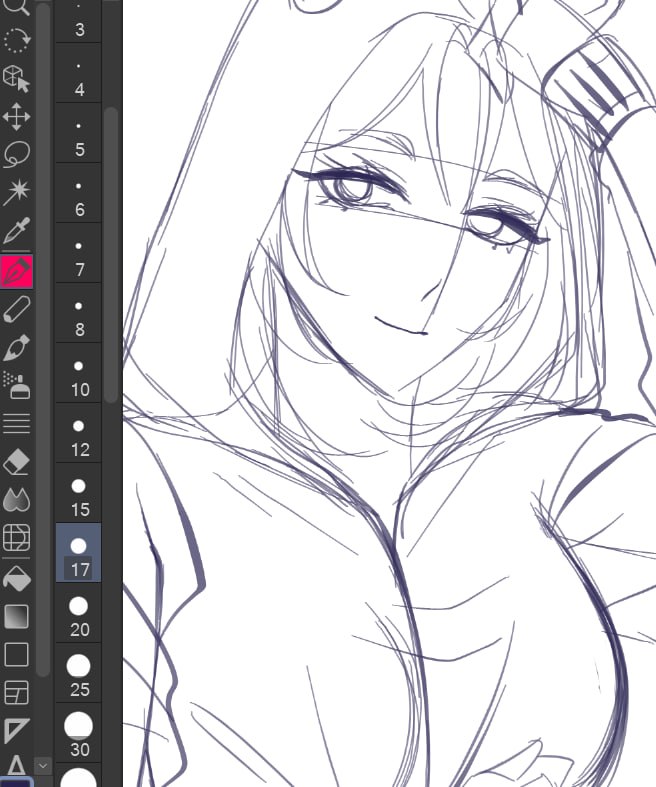The image size is (656, 787).
Task: Select the Pencil tool
Action: 17,309
